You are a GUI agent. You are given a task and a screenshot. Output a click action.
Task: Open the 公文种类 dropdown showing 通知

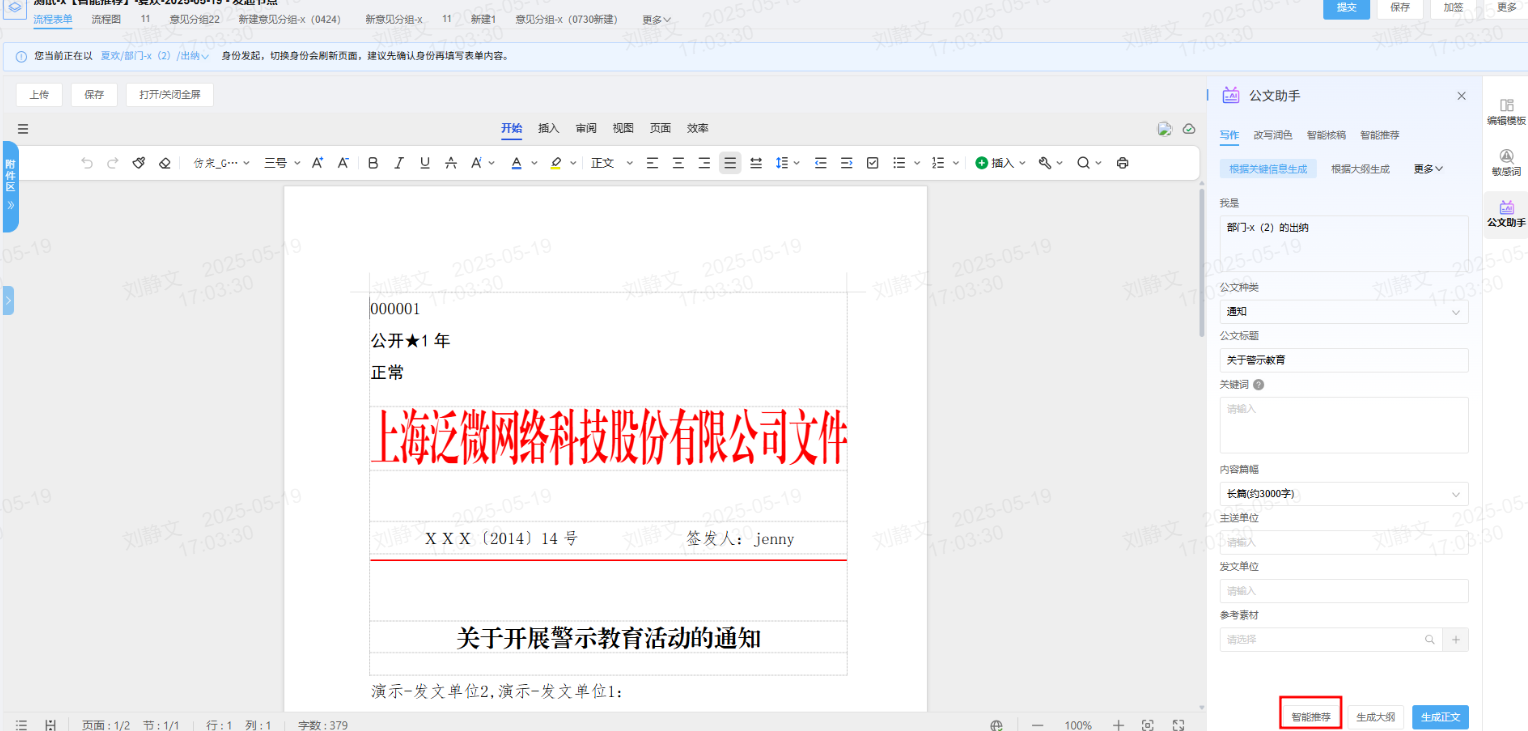(1344, 312)
